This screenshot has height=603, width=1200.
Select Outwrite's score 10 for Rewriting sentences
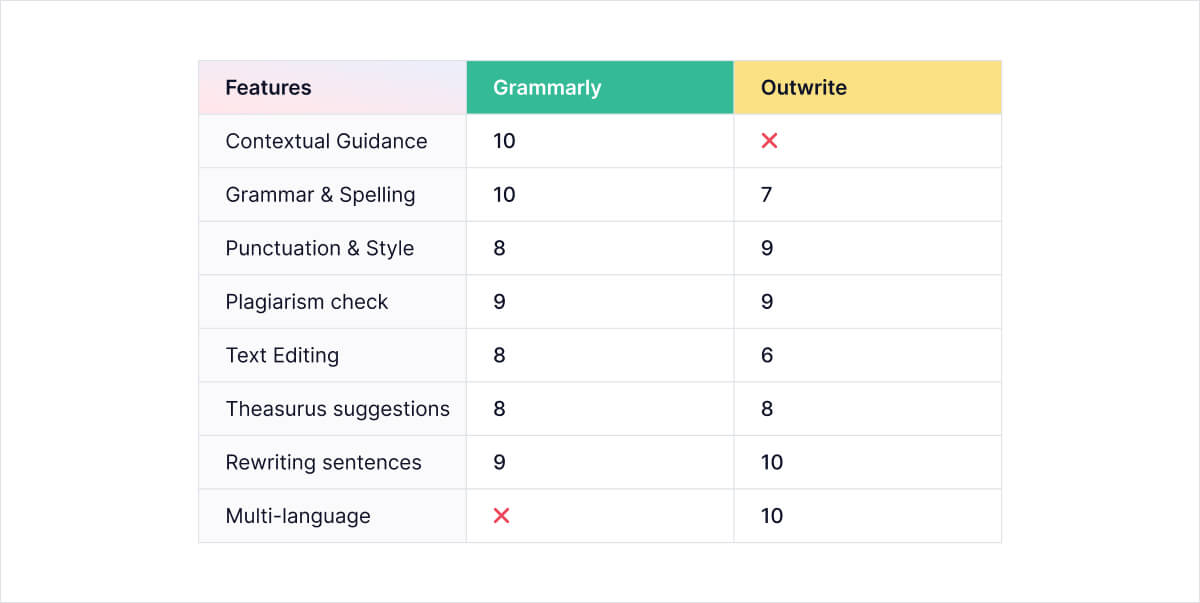[772, 462]
